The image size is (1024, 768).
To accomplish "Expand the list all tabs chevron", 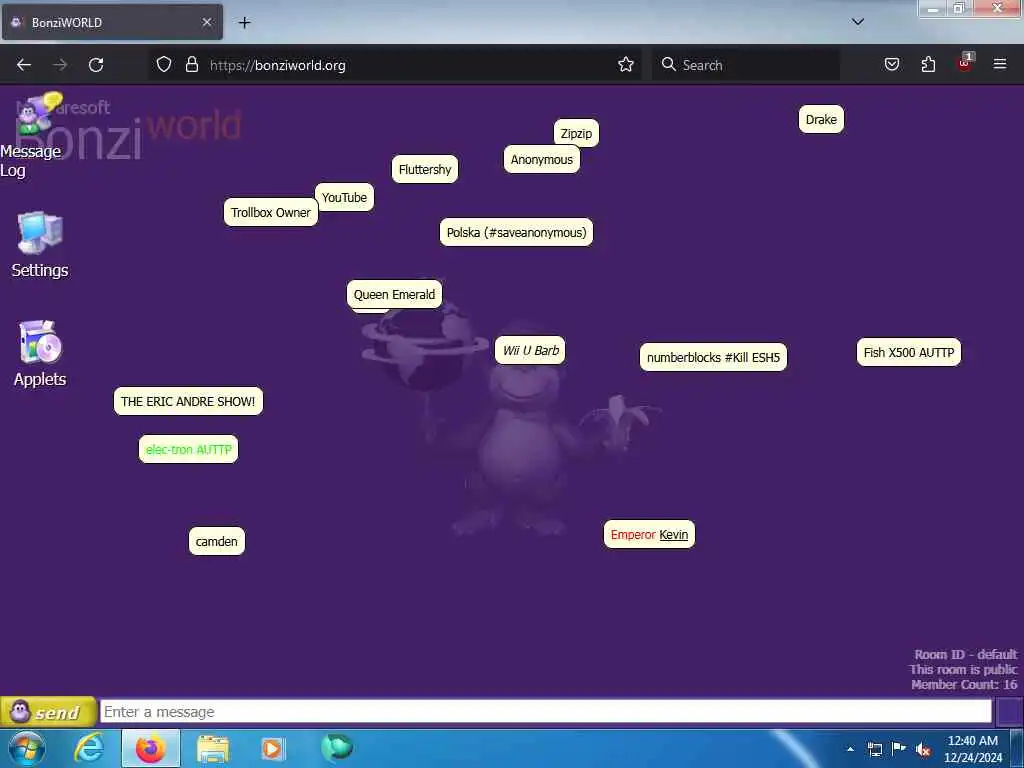I will pyautogui.click(x=858, y=22).
